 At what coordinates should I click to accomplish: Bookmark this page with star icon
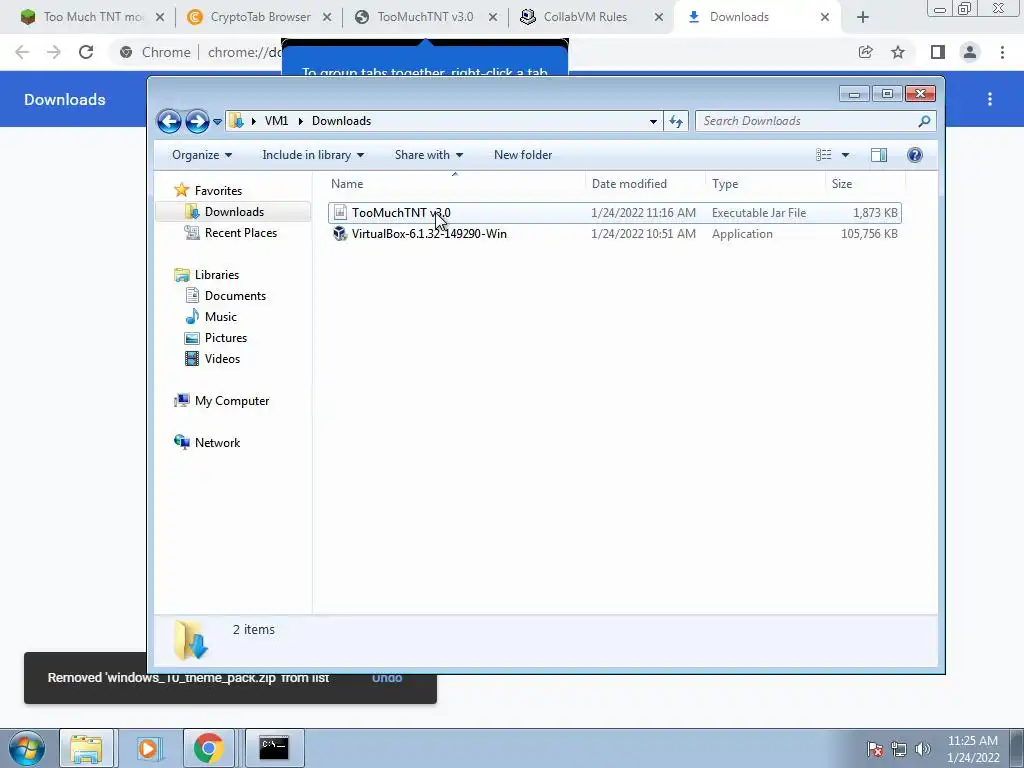click(x=898, y=52)
